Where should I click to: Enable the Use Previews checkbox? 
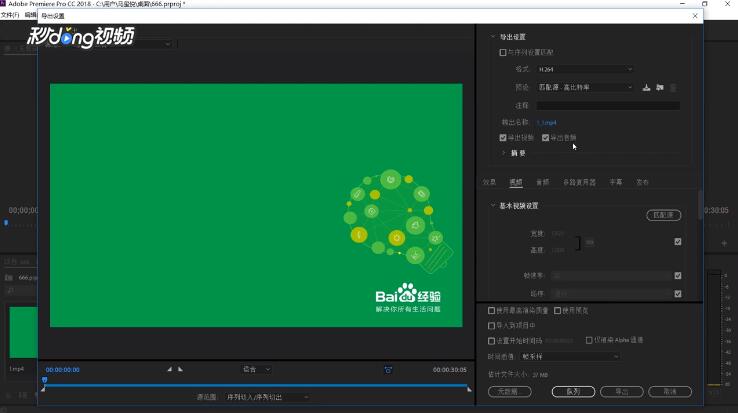click(557, 310)
